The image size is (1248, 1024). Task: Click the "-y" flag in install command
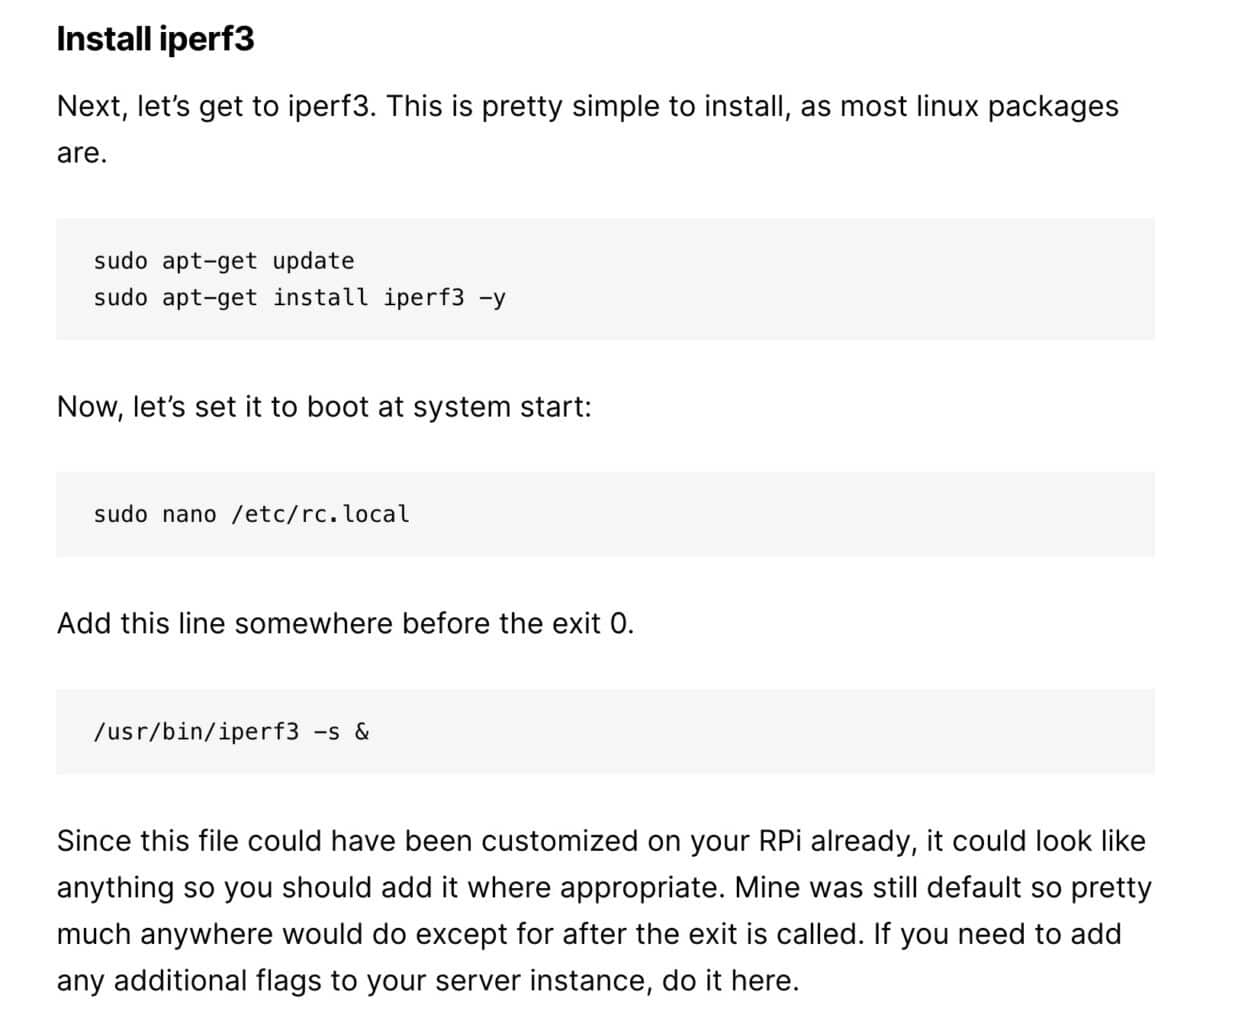click(x=493, y=298)
